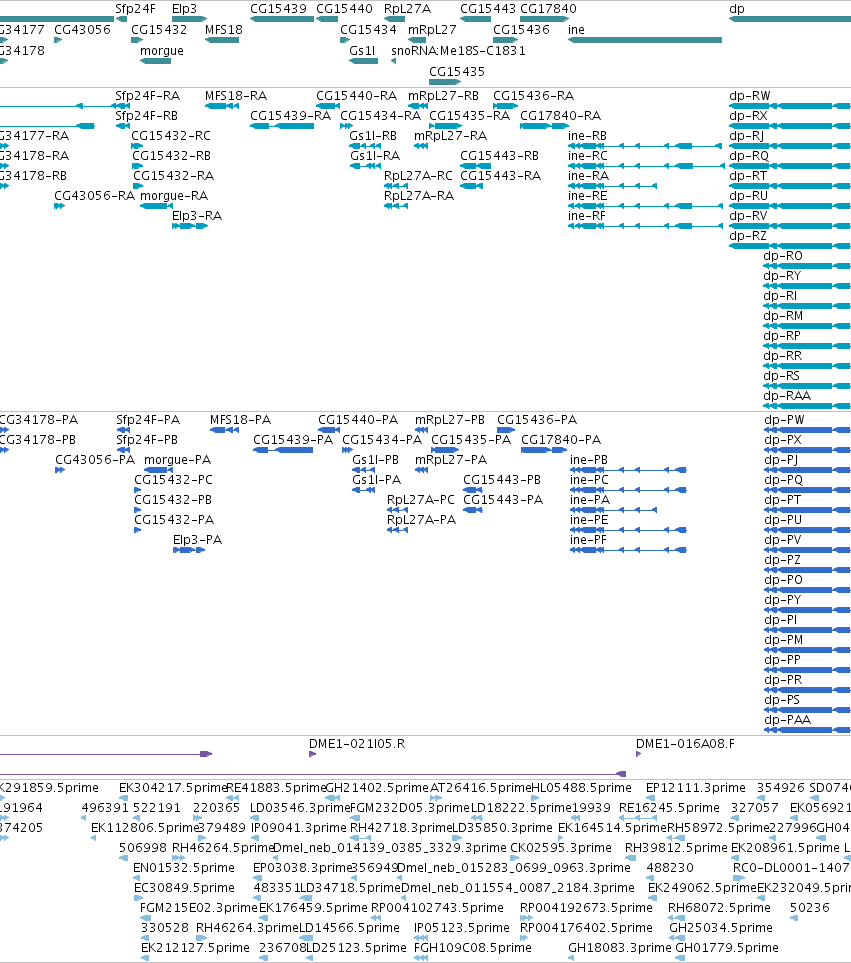Select transcript CG15436-RA
Image resolution: width=851 pixels, height=963 pixels.
(534, 96)
